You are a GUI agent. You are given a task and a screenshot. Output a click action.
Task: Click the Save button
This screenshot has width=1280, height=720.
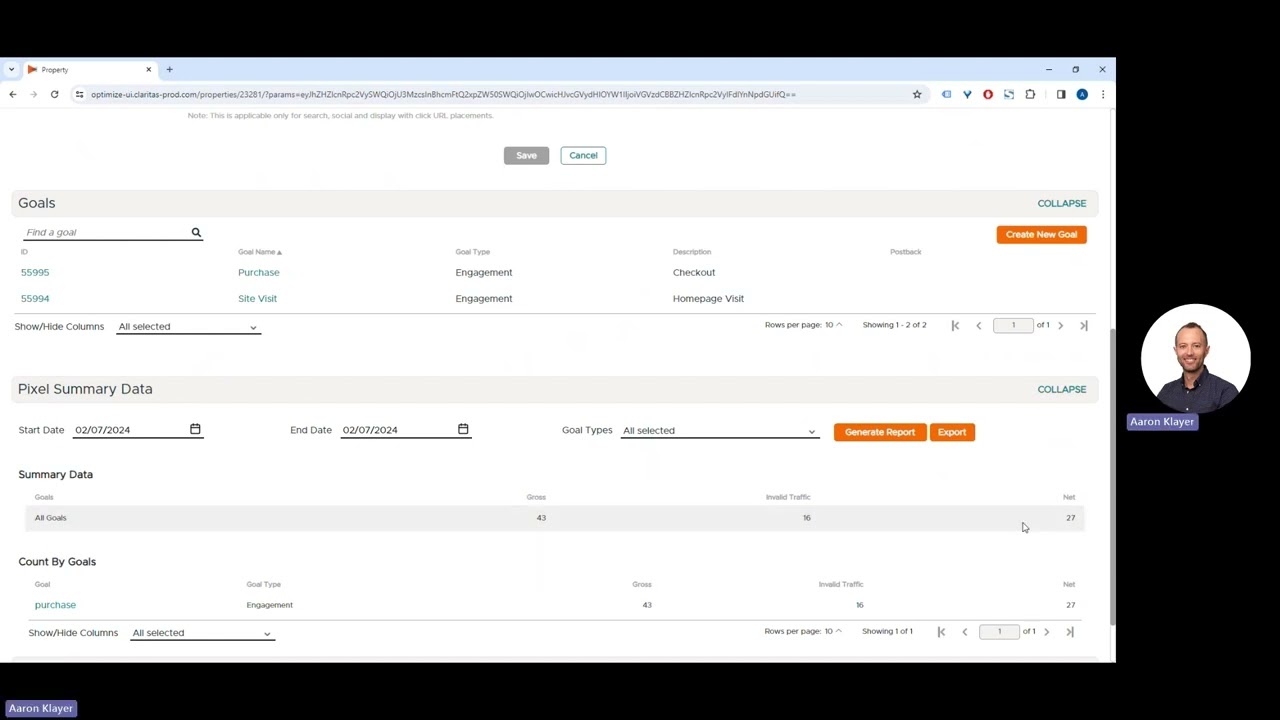[x=526, y=155]
